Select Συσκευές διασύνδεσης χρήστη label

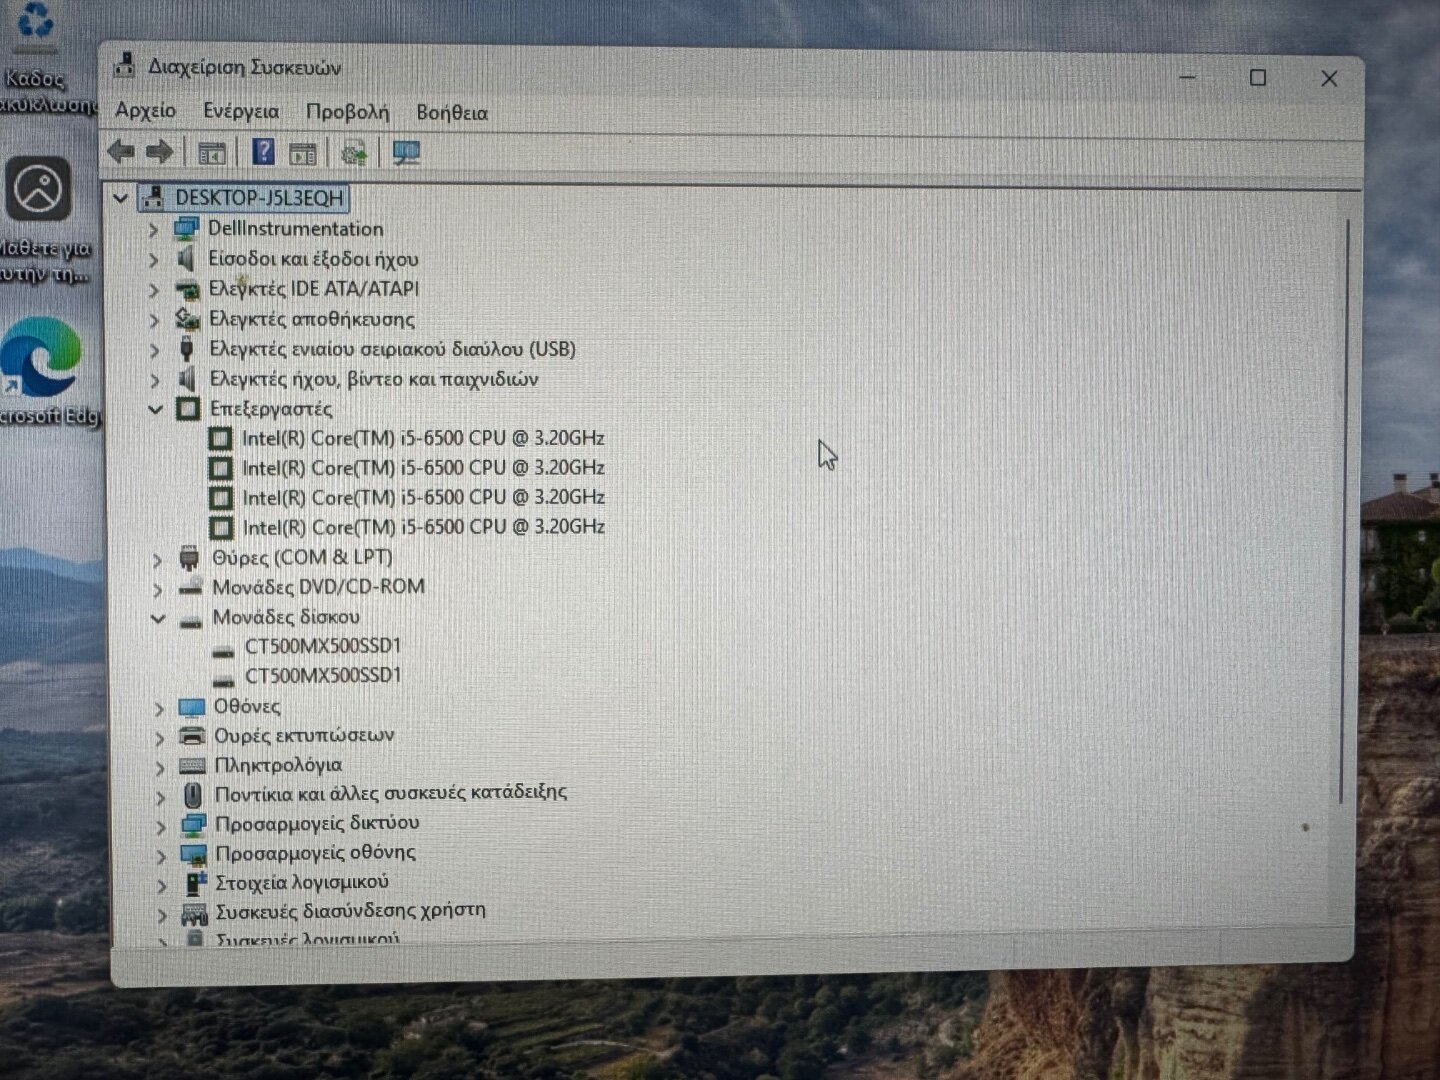[351, 911]
